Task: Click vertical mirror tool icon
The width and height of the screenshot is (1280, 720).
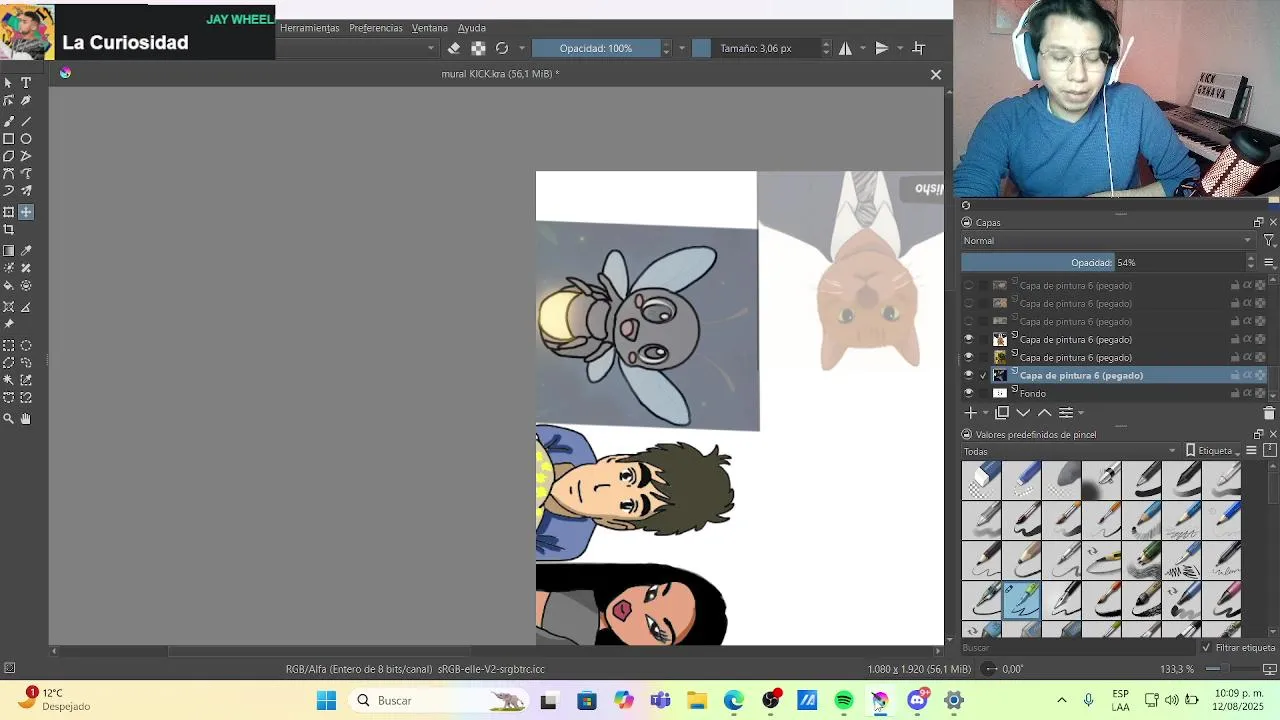Action: (x=882, y=48)
